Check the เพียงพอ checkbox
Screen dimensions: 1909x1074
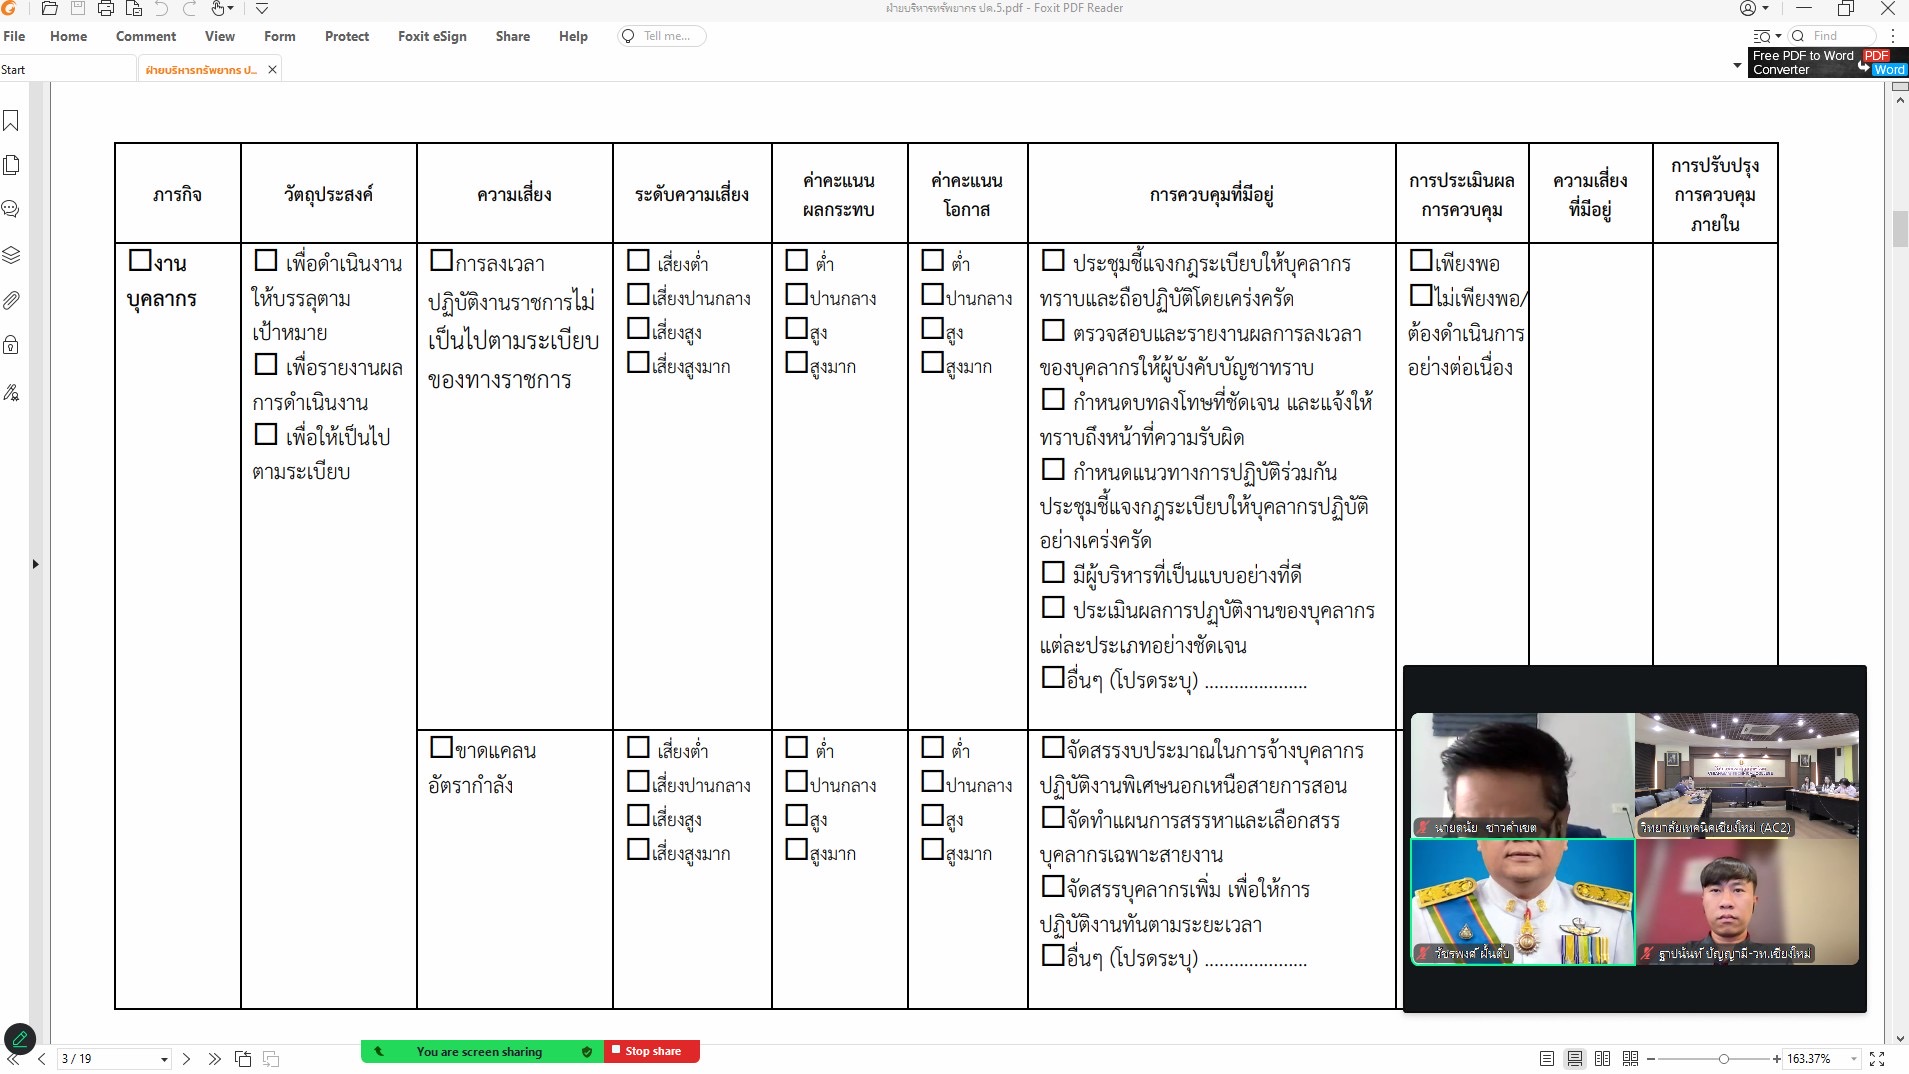1420,261
